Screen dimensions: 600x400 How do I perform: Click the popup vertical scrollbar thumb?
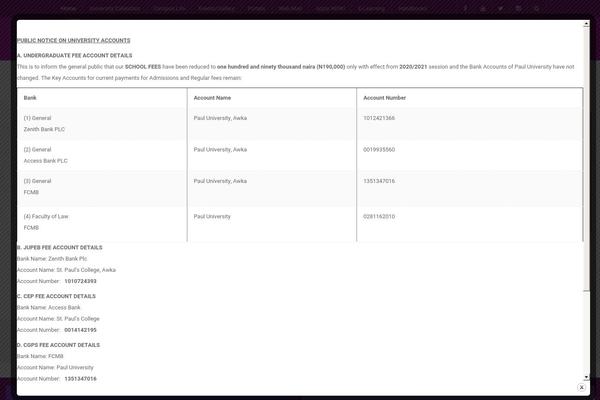[586, 159]
